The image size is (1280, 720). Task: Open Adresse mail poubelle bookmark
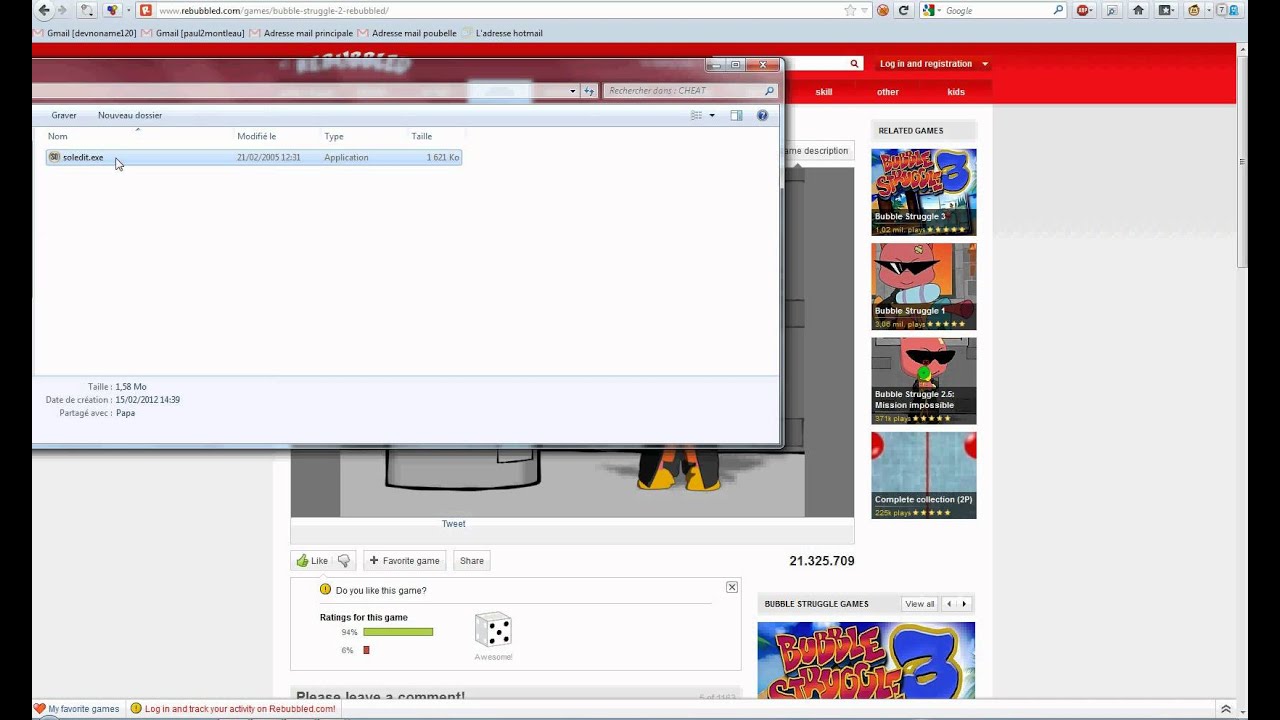407,33
